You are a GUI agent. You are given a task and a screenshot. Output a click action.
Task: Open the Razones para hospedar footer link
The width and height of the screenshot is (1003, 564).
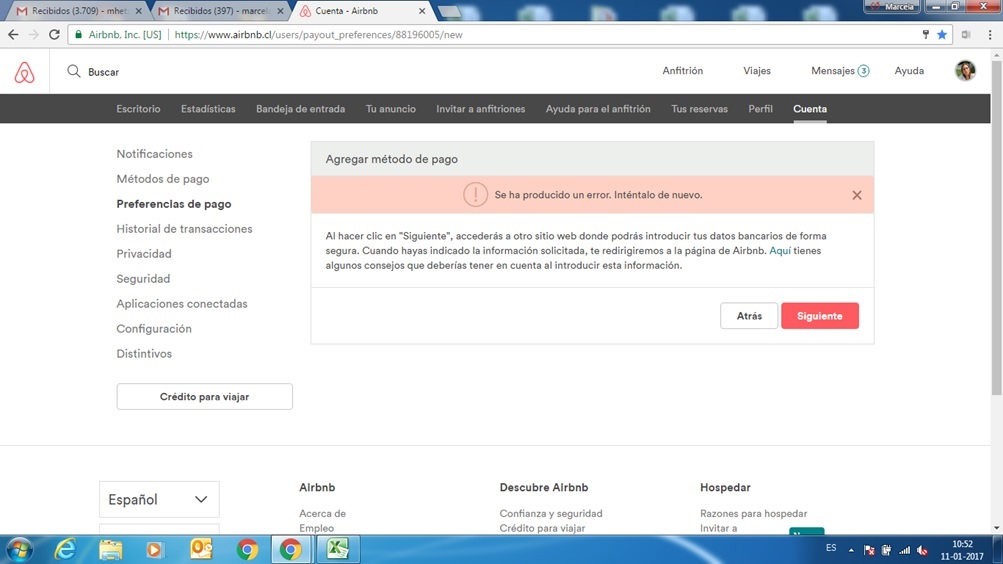(x=754, y=513)
